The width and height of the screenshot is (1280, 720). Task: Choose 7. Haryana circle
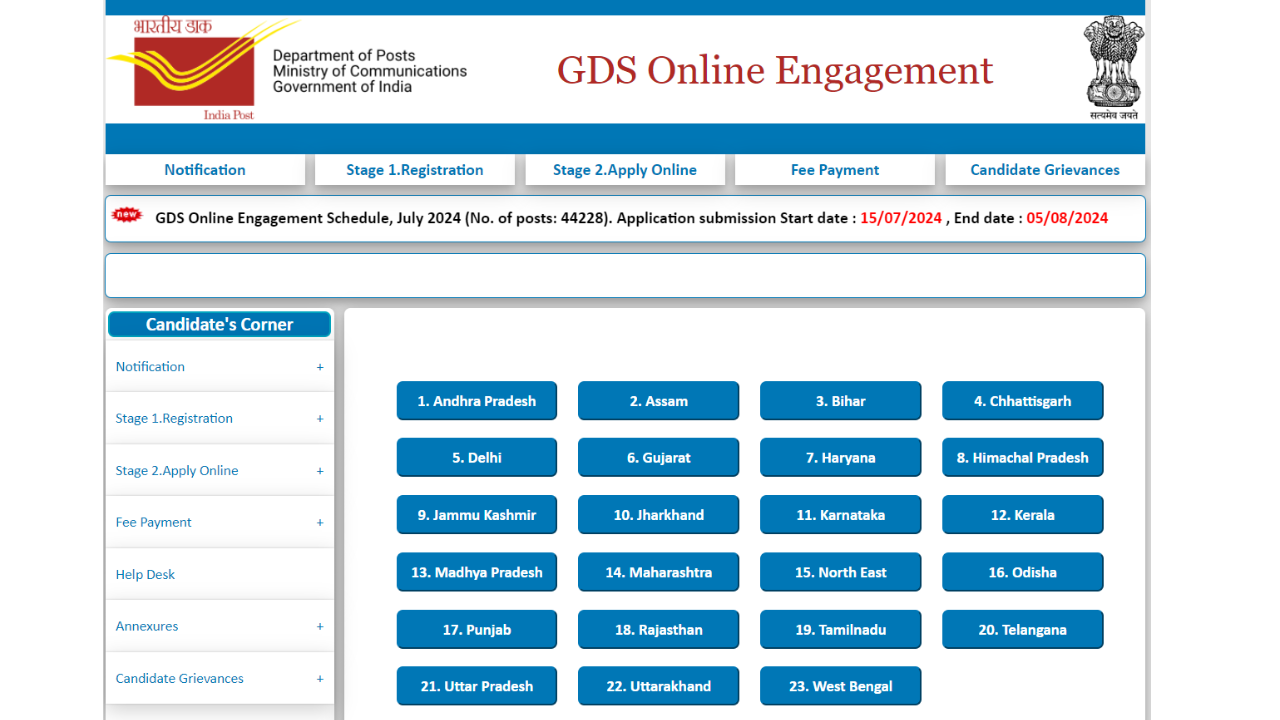tap(841, 458)
